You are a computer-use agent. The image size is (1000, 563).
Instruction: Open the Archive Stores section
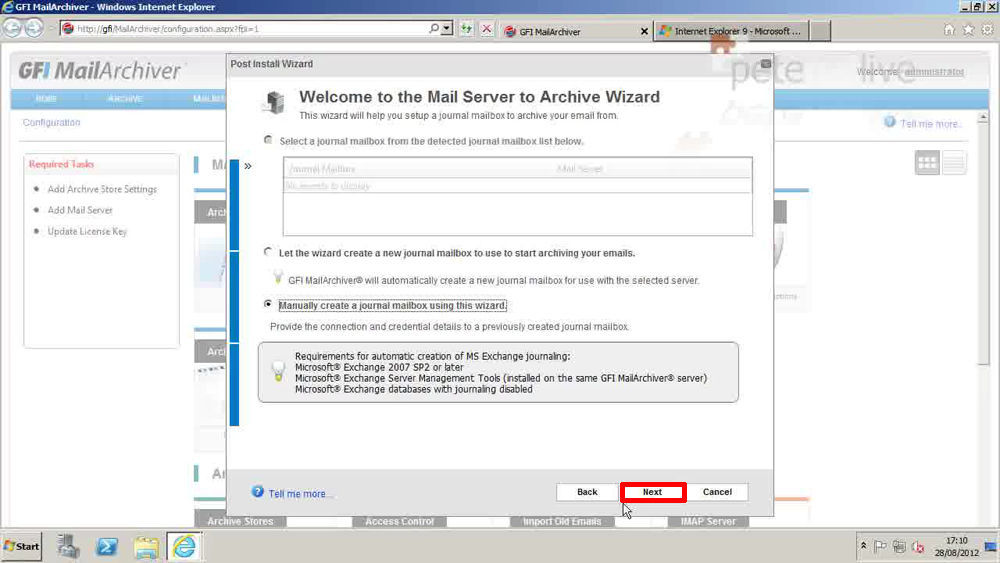240,521
